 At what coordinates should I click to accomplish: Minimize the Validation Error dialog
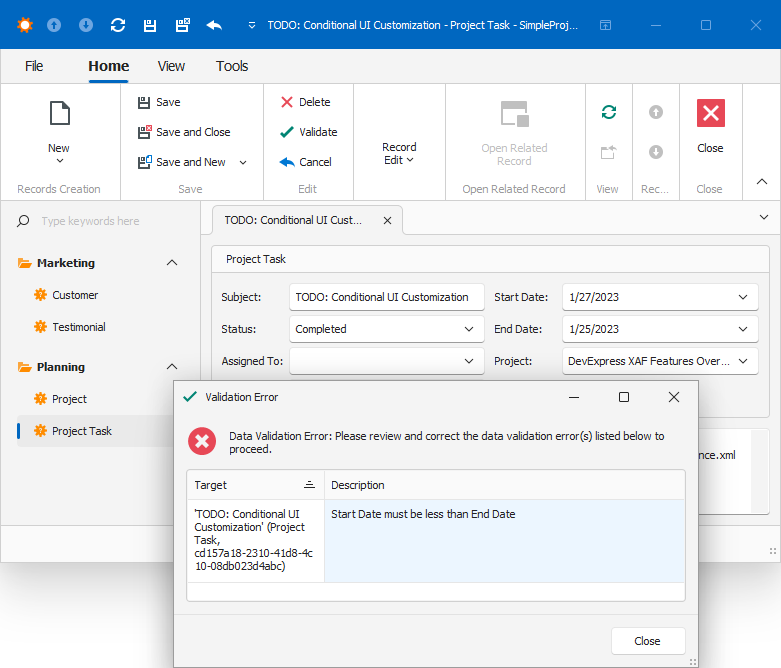tap(574, 397)
